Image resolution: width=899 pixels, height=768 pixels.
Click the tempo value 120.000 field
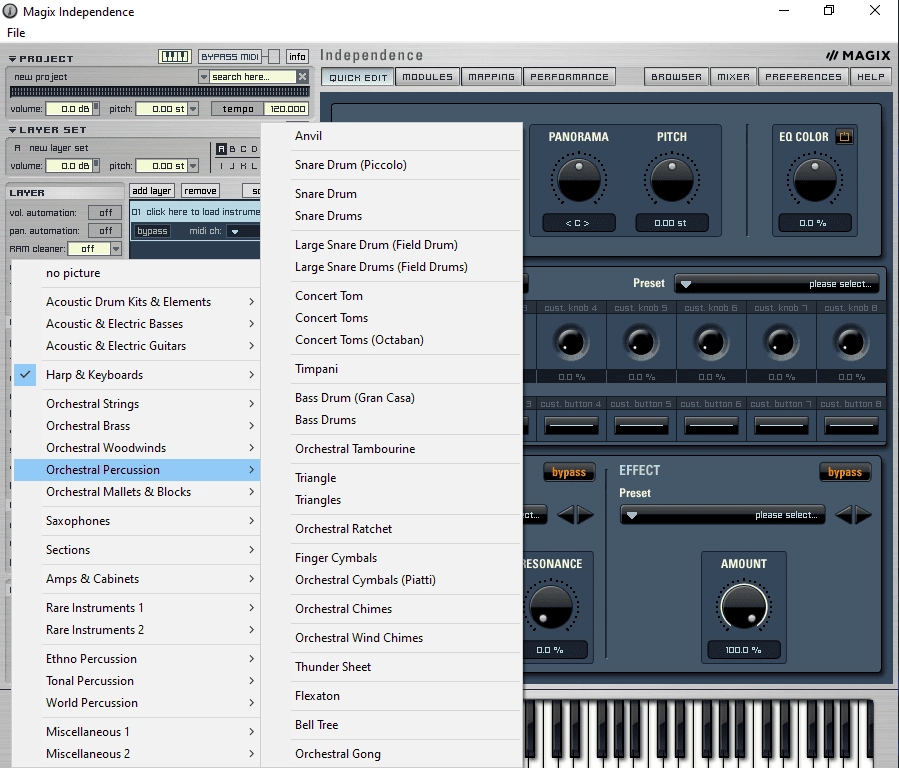(x=287, y=109)
